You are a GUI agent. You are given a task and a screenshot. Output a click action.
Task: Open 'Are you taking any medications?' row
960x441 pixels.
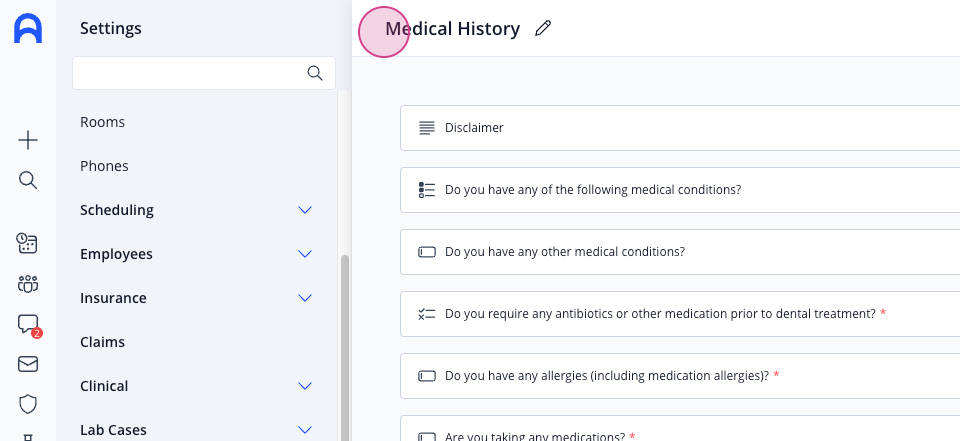tap(680, 429)
